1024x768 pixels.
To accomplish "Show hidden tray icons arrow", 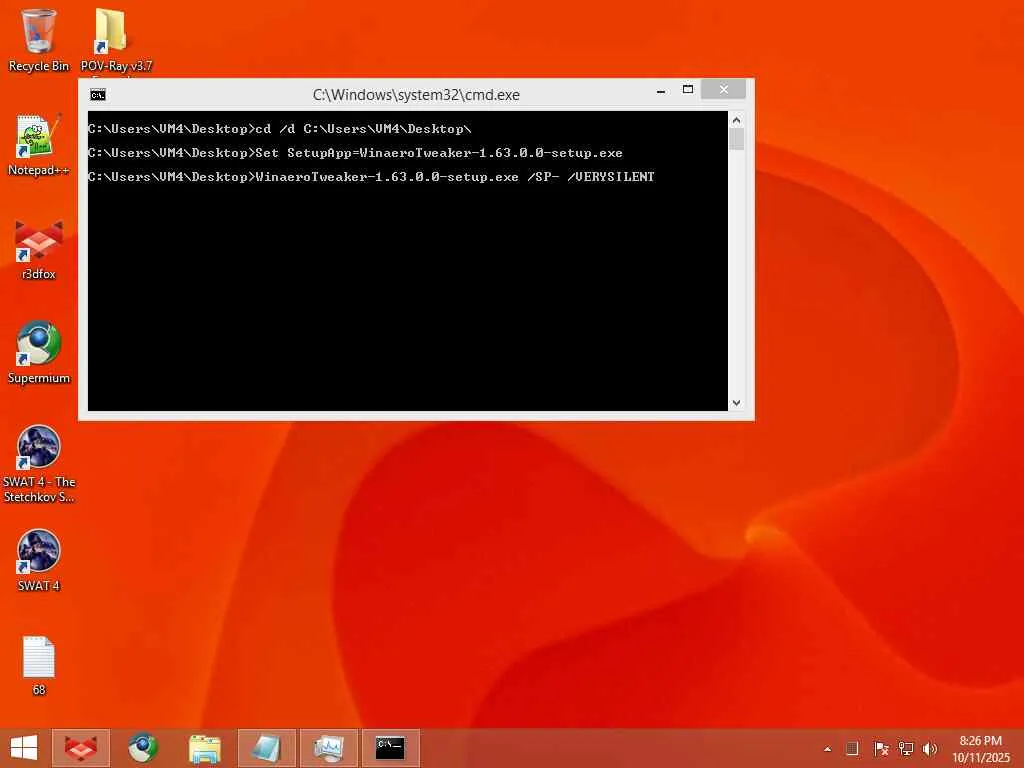I will (827, 749).
